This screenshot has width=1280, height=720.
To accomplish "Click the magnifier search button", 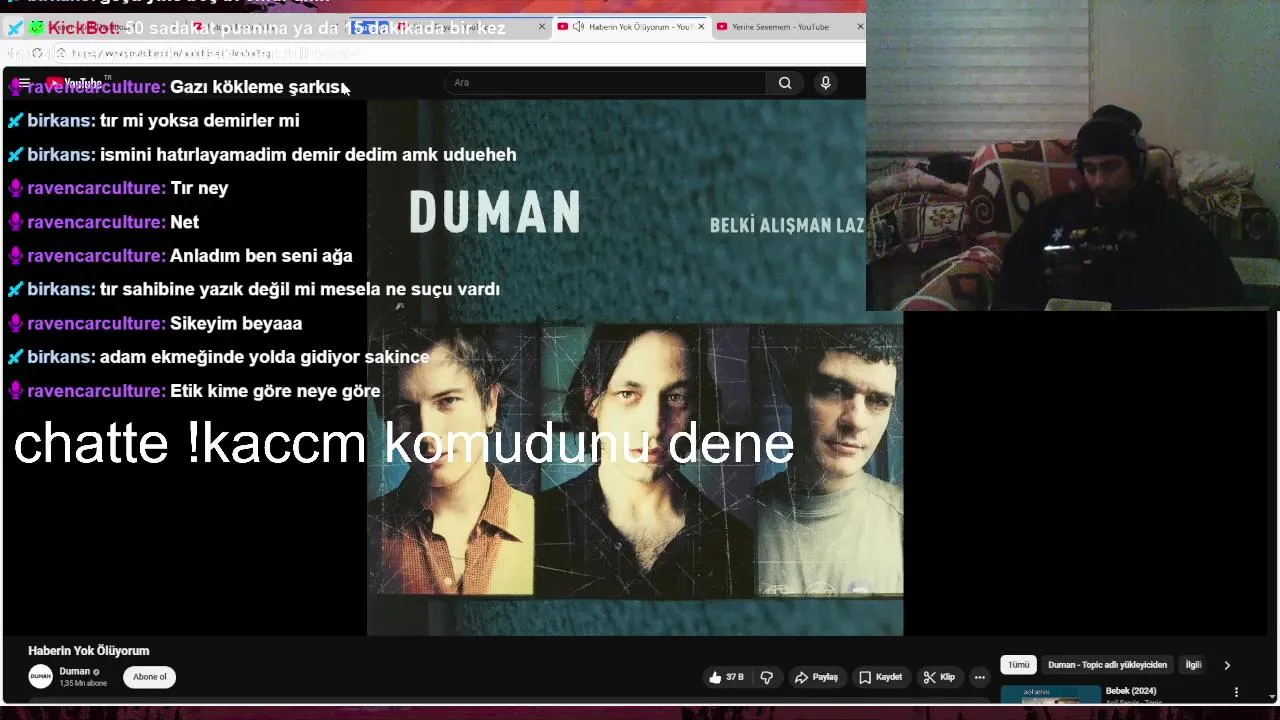I will click(785, 83).
